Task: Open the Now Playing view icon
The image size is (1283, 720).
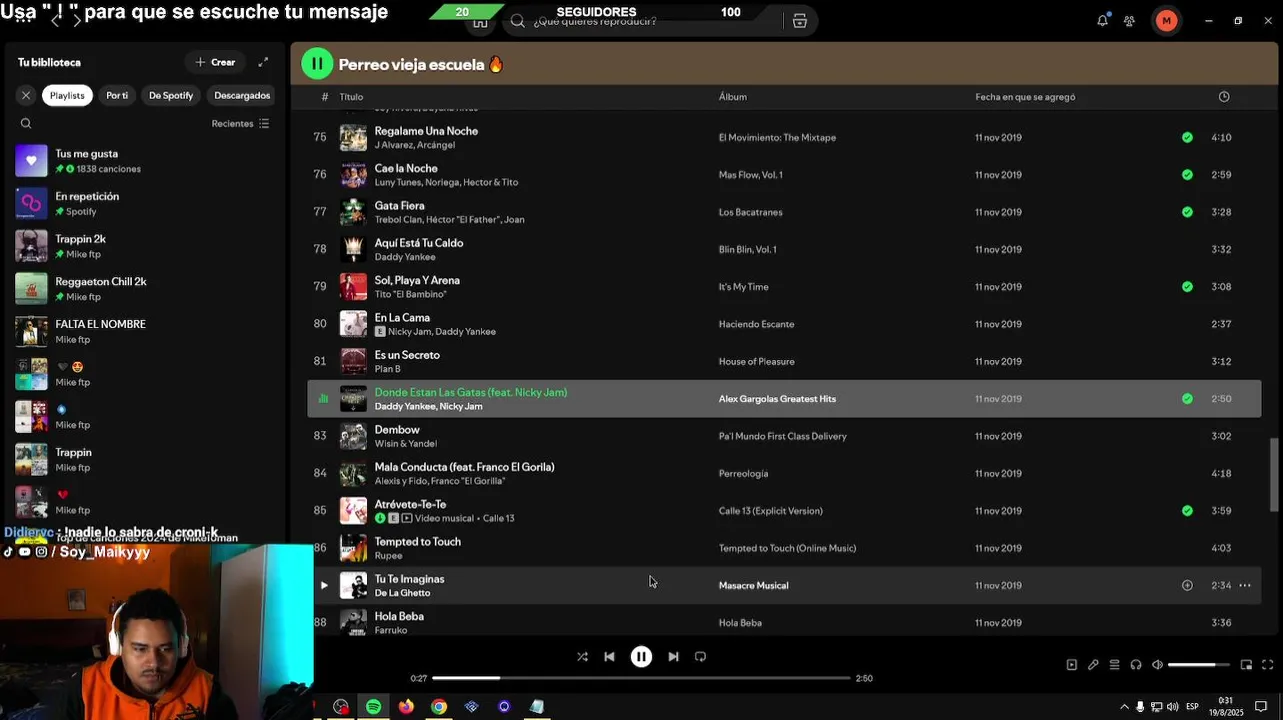Action: (x=1071, y=665)
